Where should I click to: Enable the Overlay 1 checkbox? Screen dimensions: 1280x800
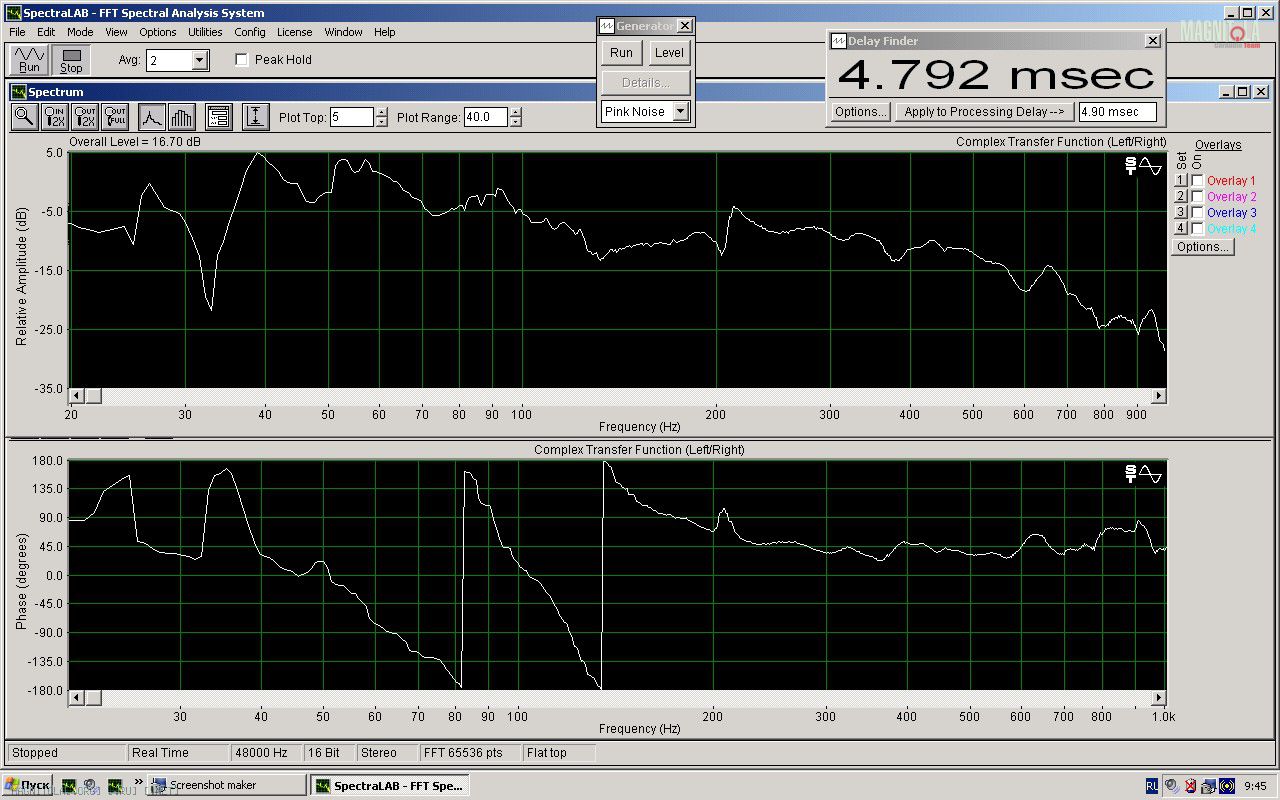(x=1197, y=181)
